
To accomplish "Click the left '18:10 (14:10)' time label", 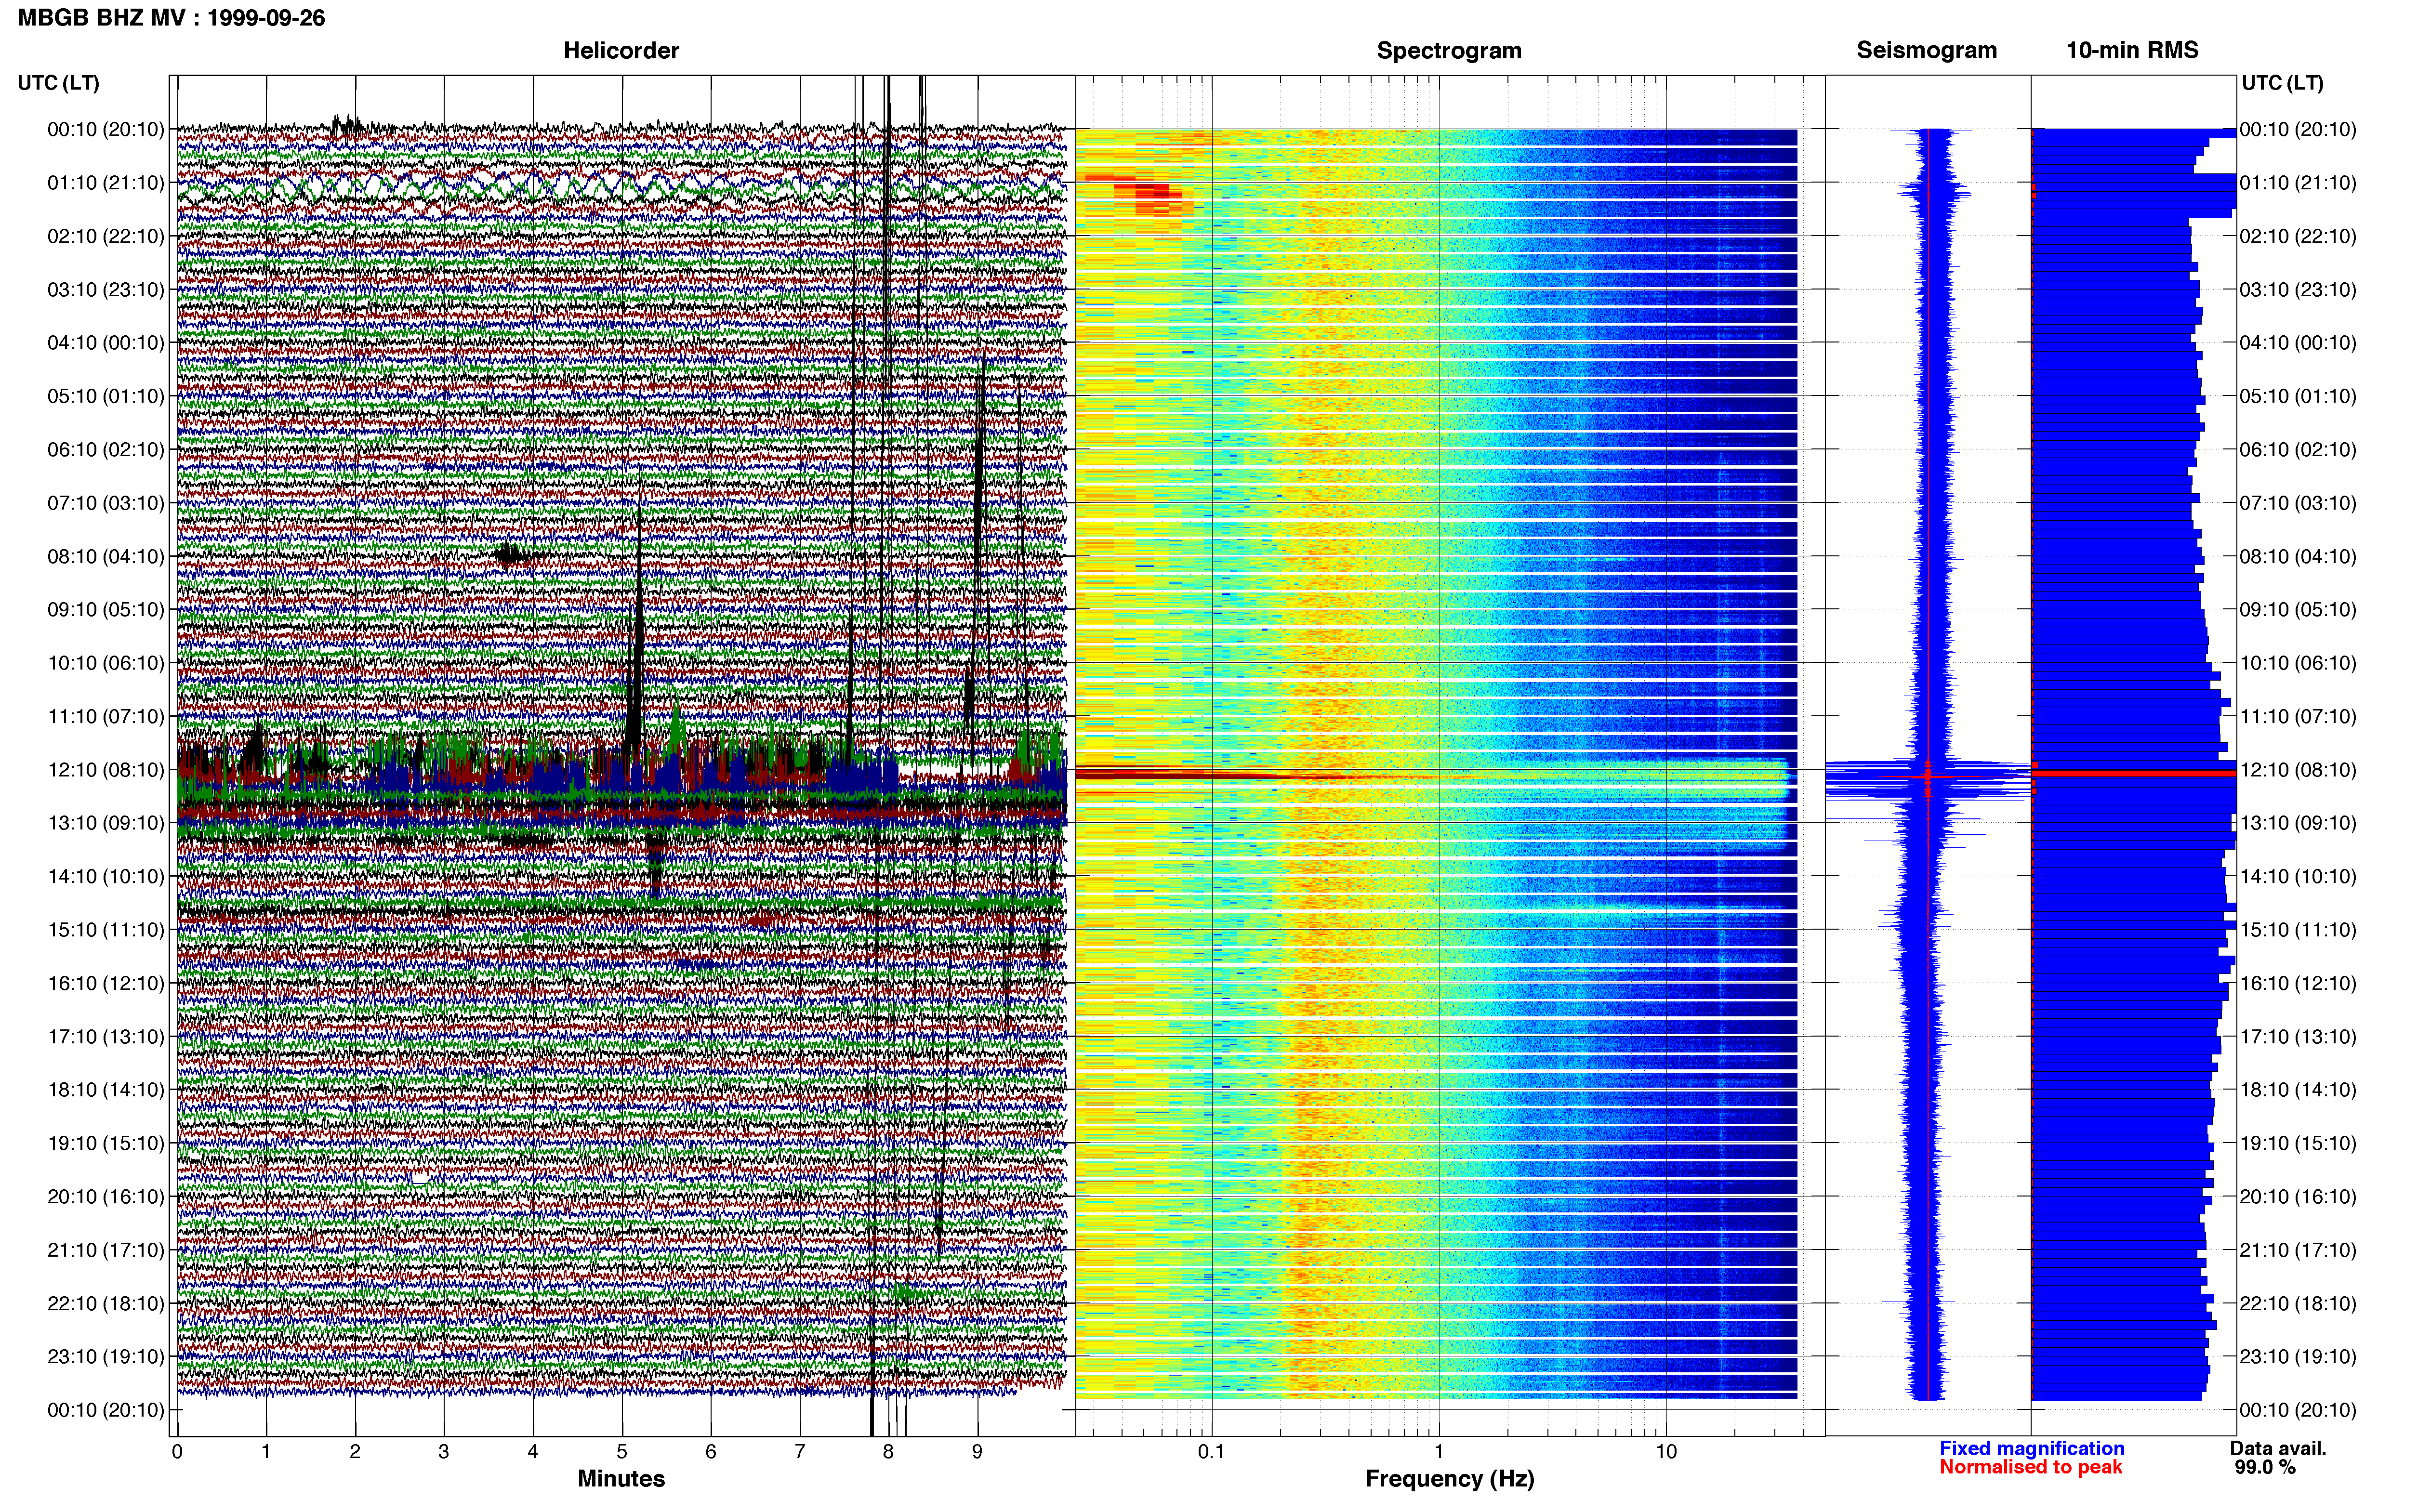I will pos(106,1089).
